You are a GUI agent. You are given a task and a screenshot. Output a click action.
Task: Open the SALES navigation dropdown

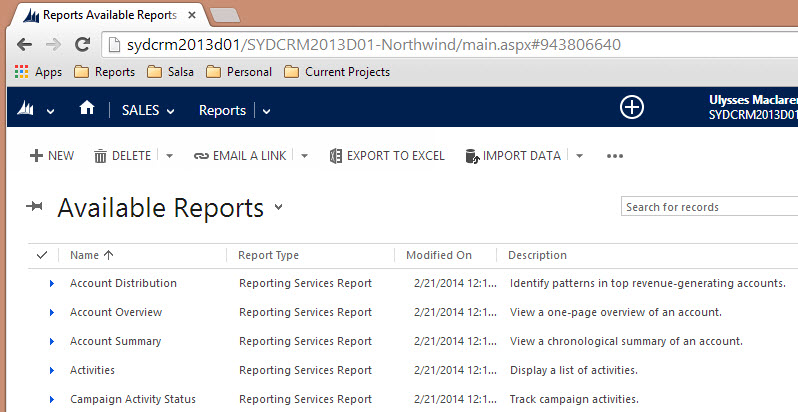148,110
